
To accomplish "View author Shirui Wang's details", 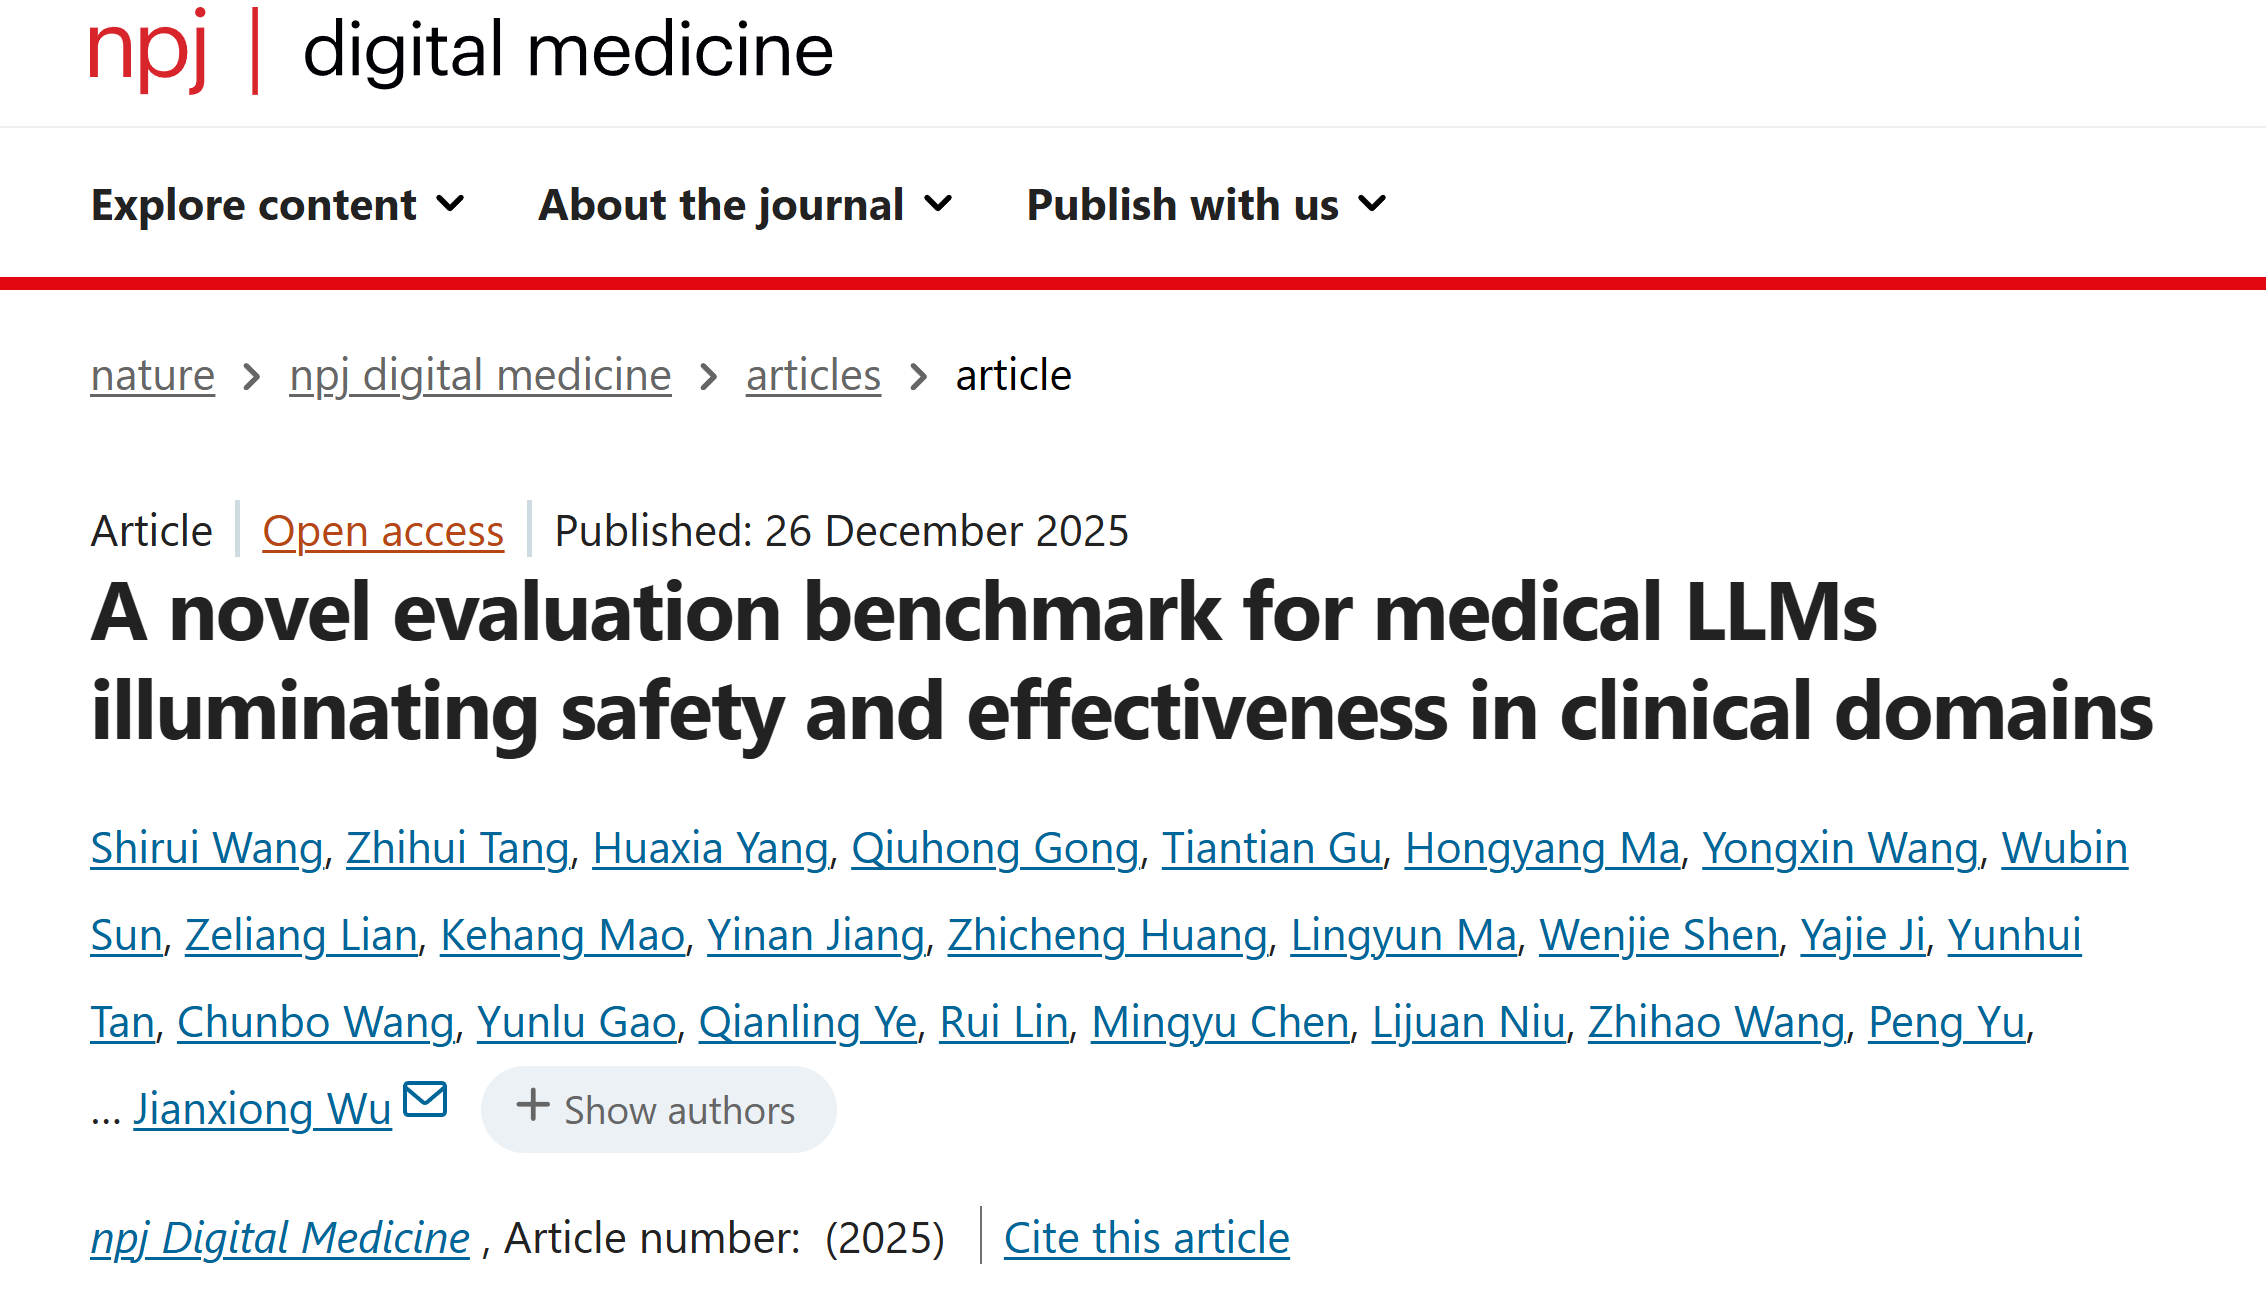I will 207,848.
